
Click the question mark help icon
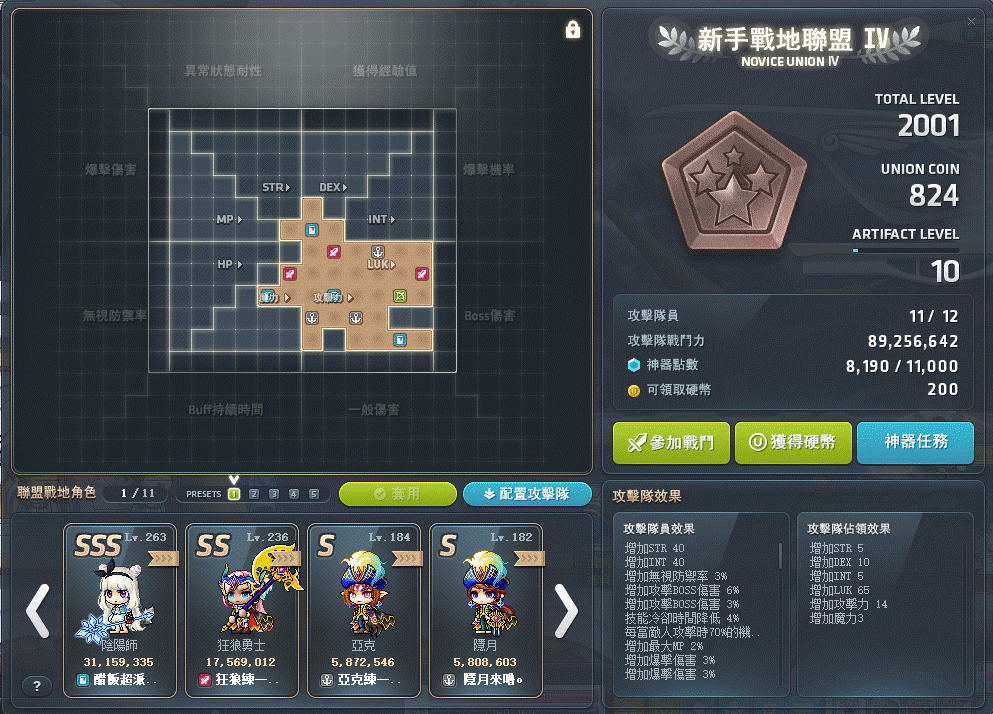pos(37,685)
